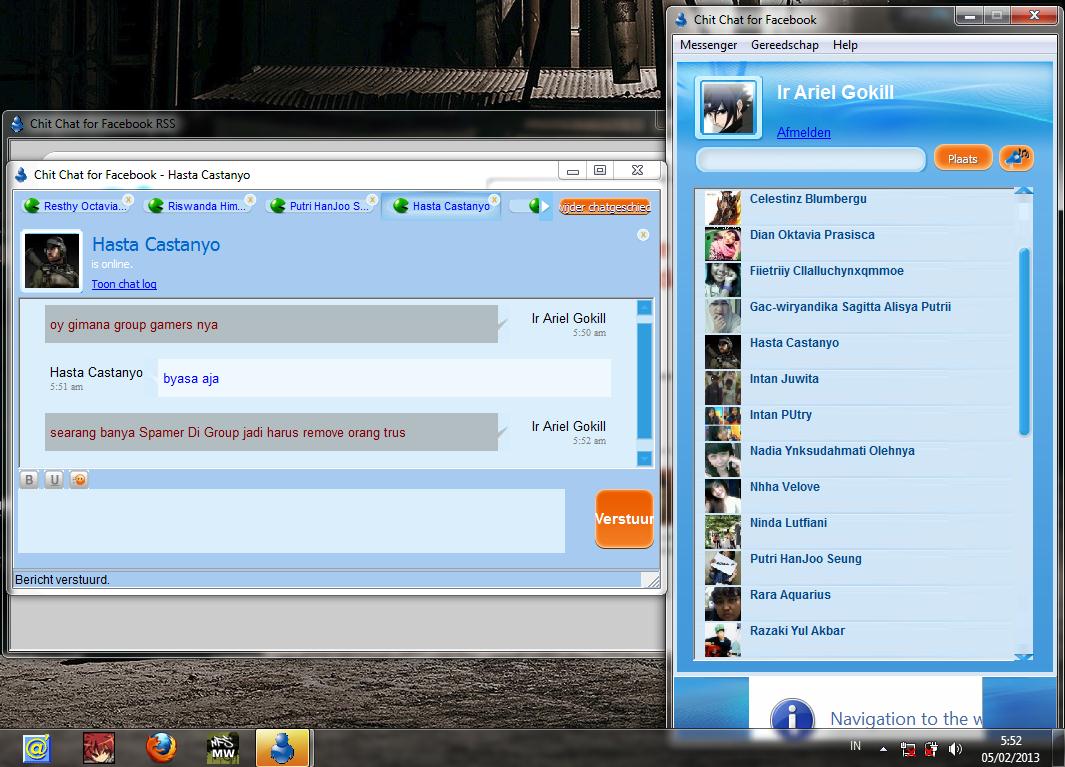
Task: Click Celestinz Blumbergu contact thumbnail
Action: pos(723,207)
